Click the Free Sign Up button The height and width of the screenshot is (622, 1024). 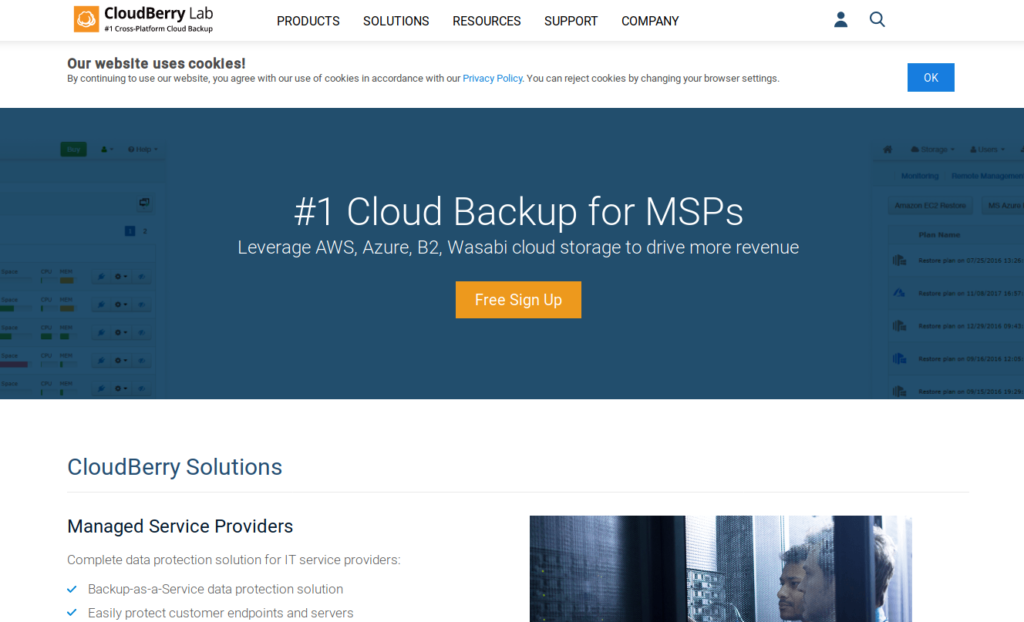(x=519, y=300)
